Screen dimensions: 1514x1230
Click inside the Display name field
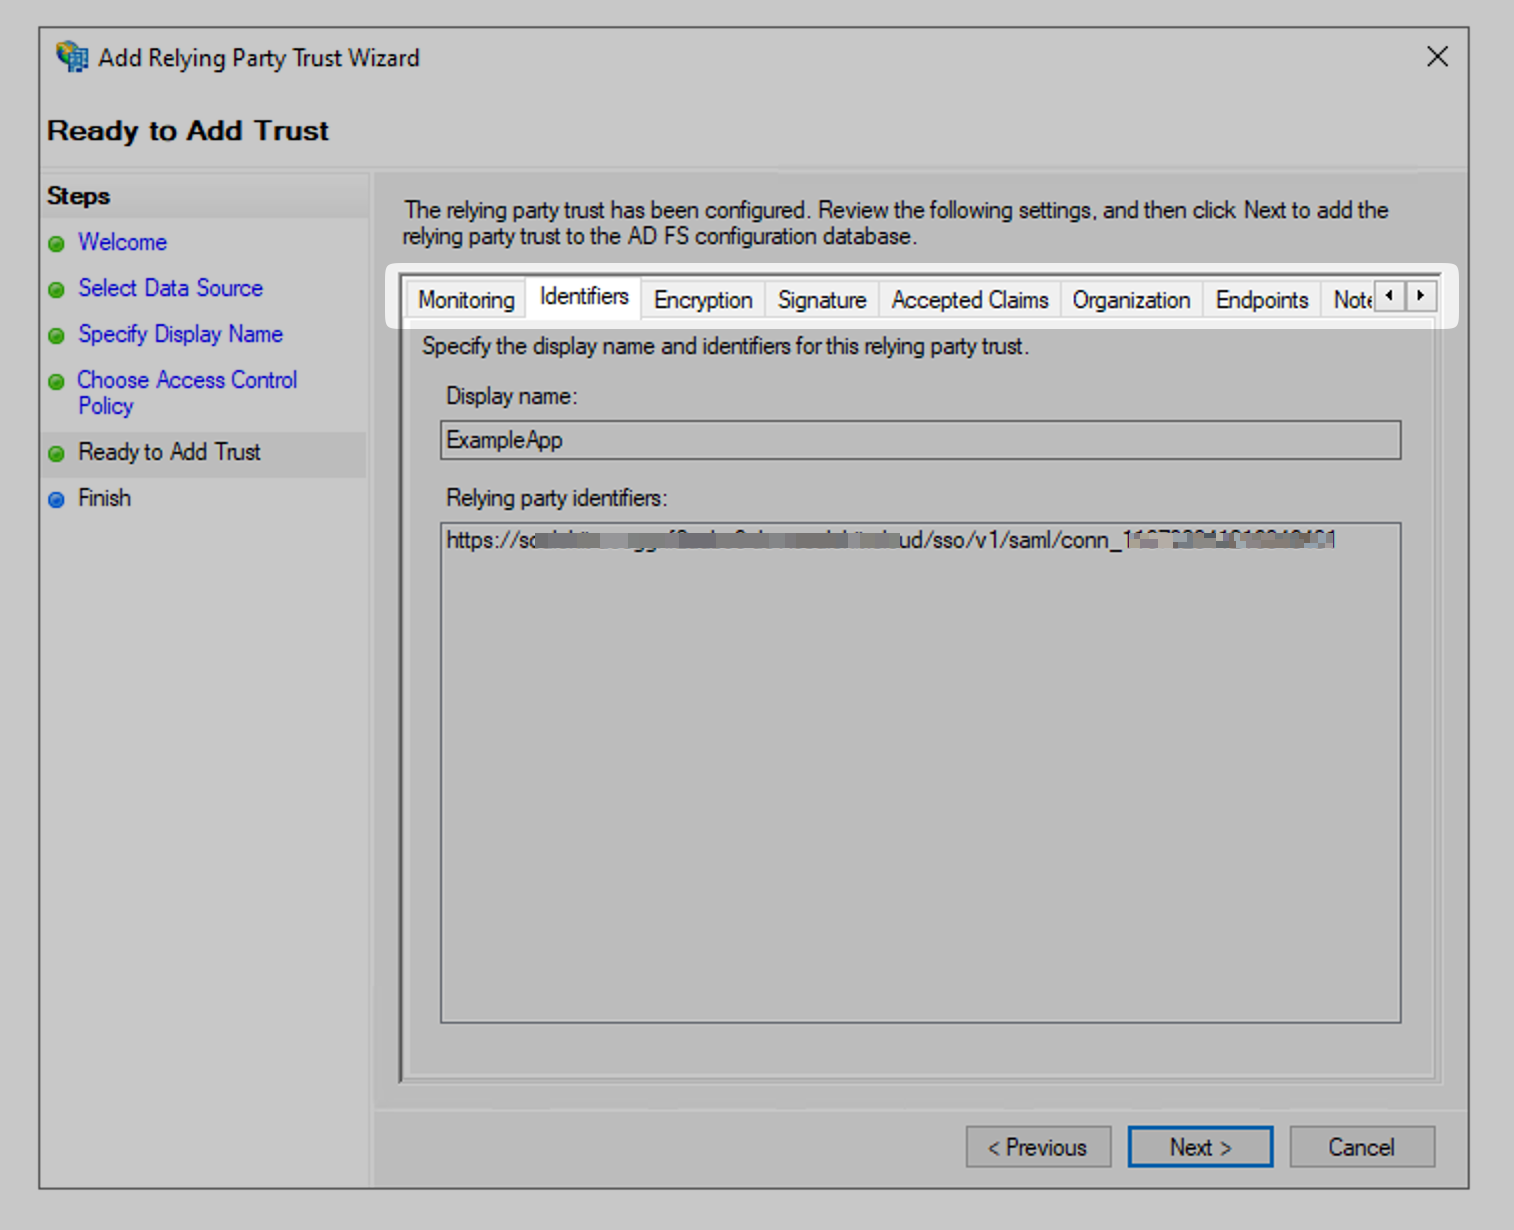[918, 440]
